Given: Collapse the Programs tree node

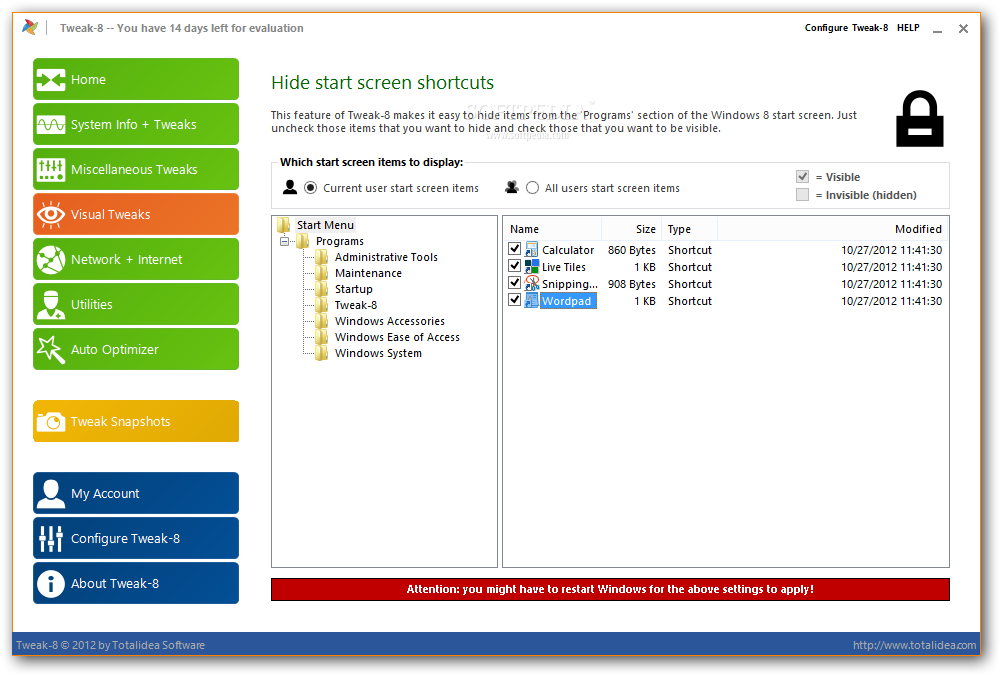Looking at the screenshot, I should 285,241.
